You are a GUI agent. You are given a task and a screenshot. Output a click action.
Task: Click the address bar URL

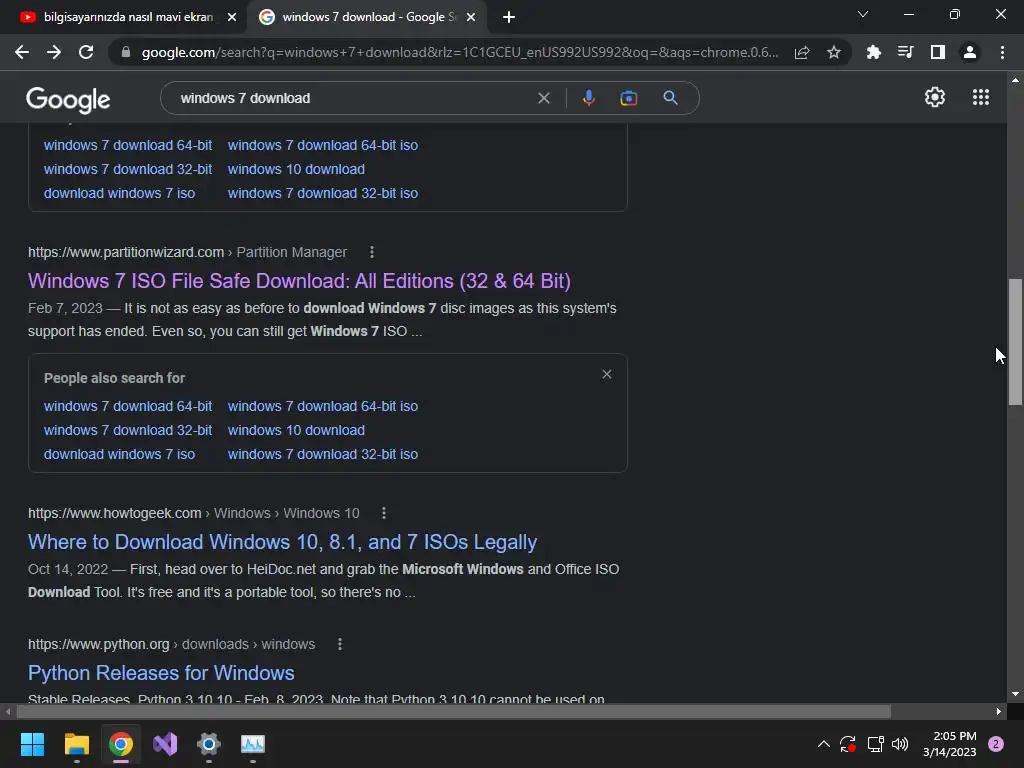[460, 52]
